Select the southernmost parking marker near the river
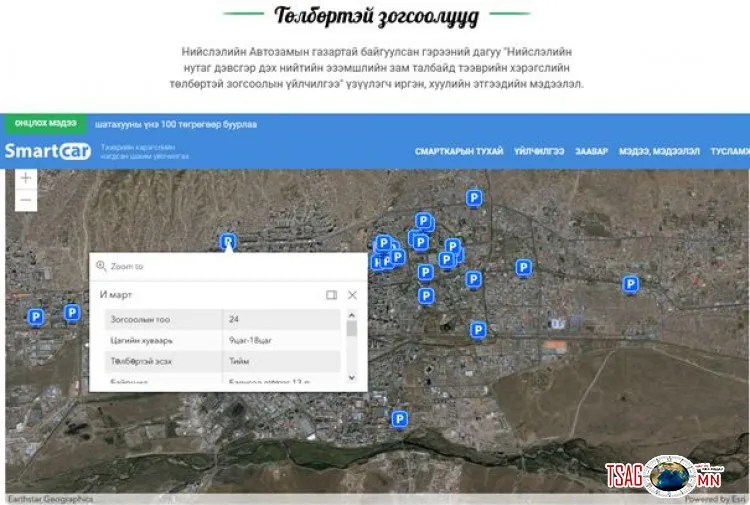Image resolution: width=750 pixels, height=505 pixels. [399, 420]
